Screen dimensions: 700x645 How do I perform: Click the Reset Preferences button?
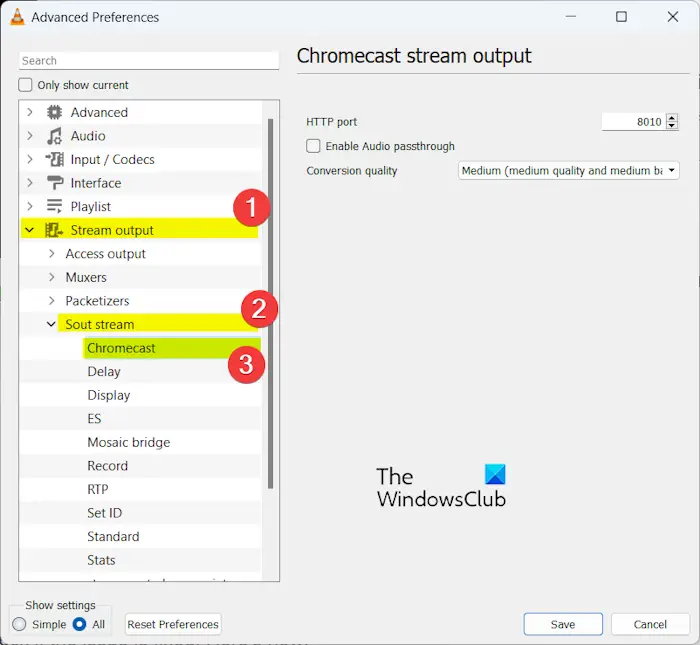point(173,624)
